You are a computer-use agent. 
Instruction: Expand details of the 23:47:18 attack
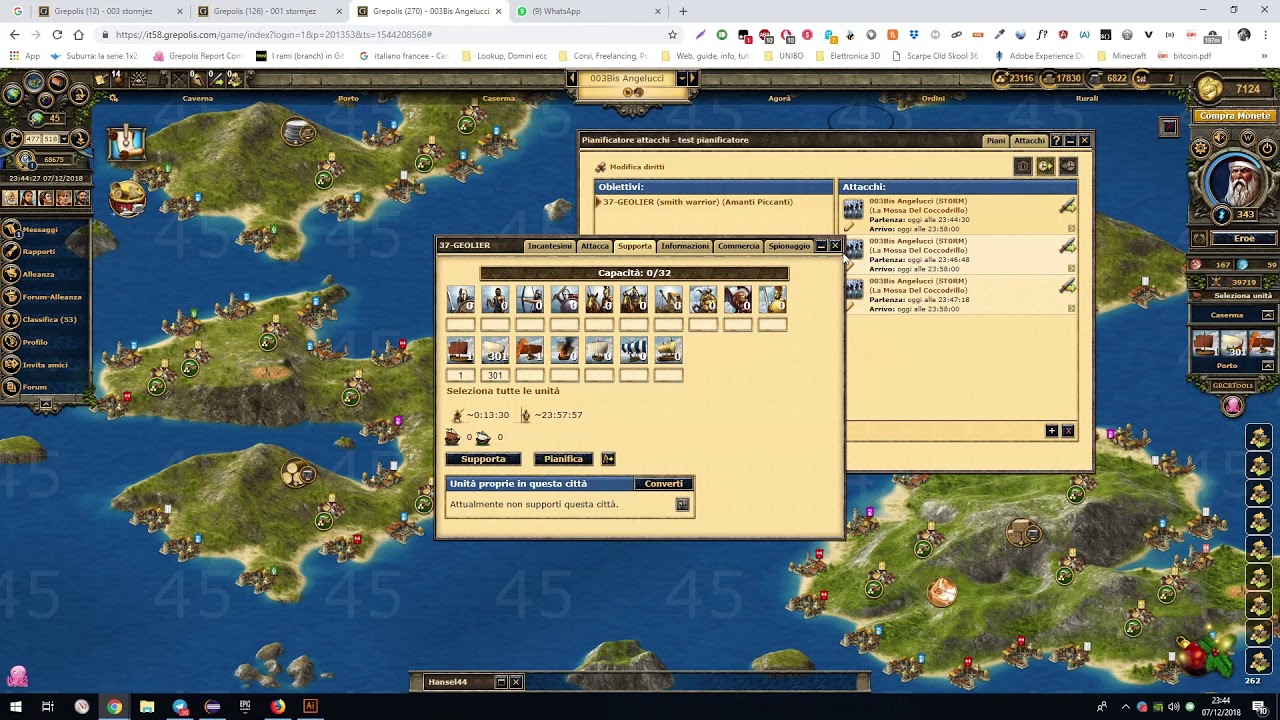[x=1071, y=309]
